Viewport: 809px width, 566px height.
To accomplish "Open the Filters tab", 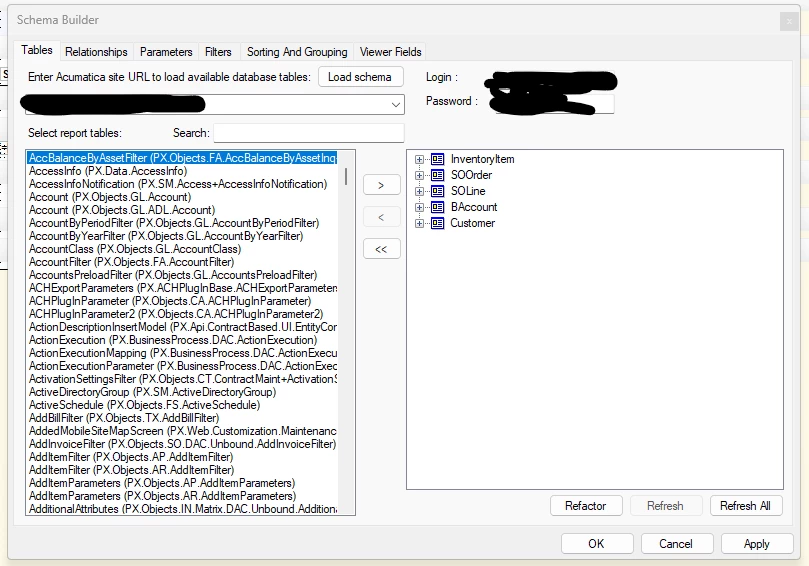I will click(x=218, y=52).
